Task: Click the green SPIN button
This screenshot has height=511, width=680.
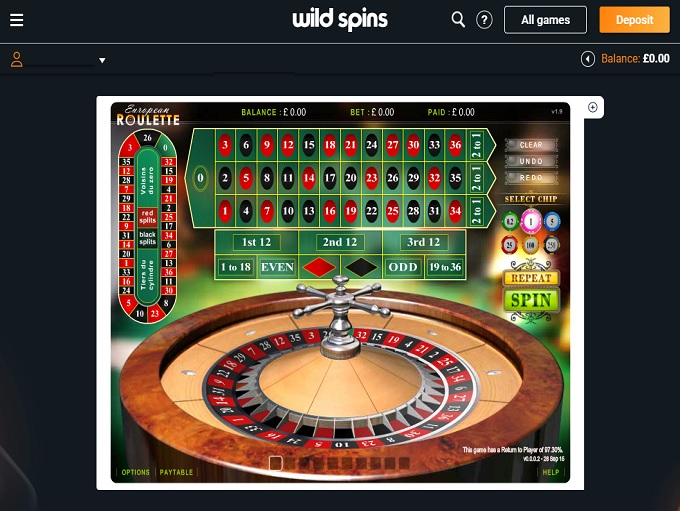Action: click(531, 300)
